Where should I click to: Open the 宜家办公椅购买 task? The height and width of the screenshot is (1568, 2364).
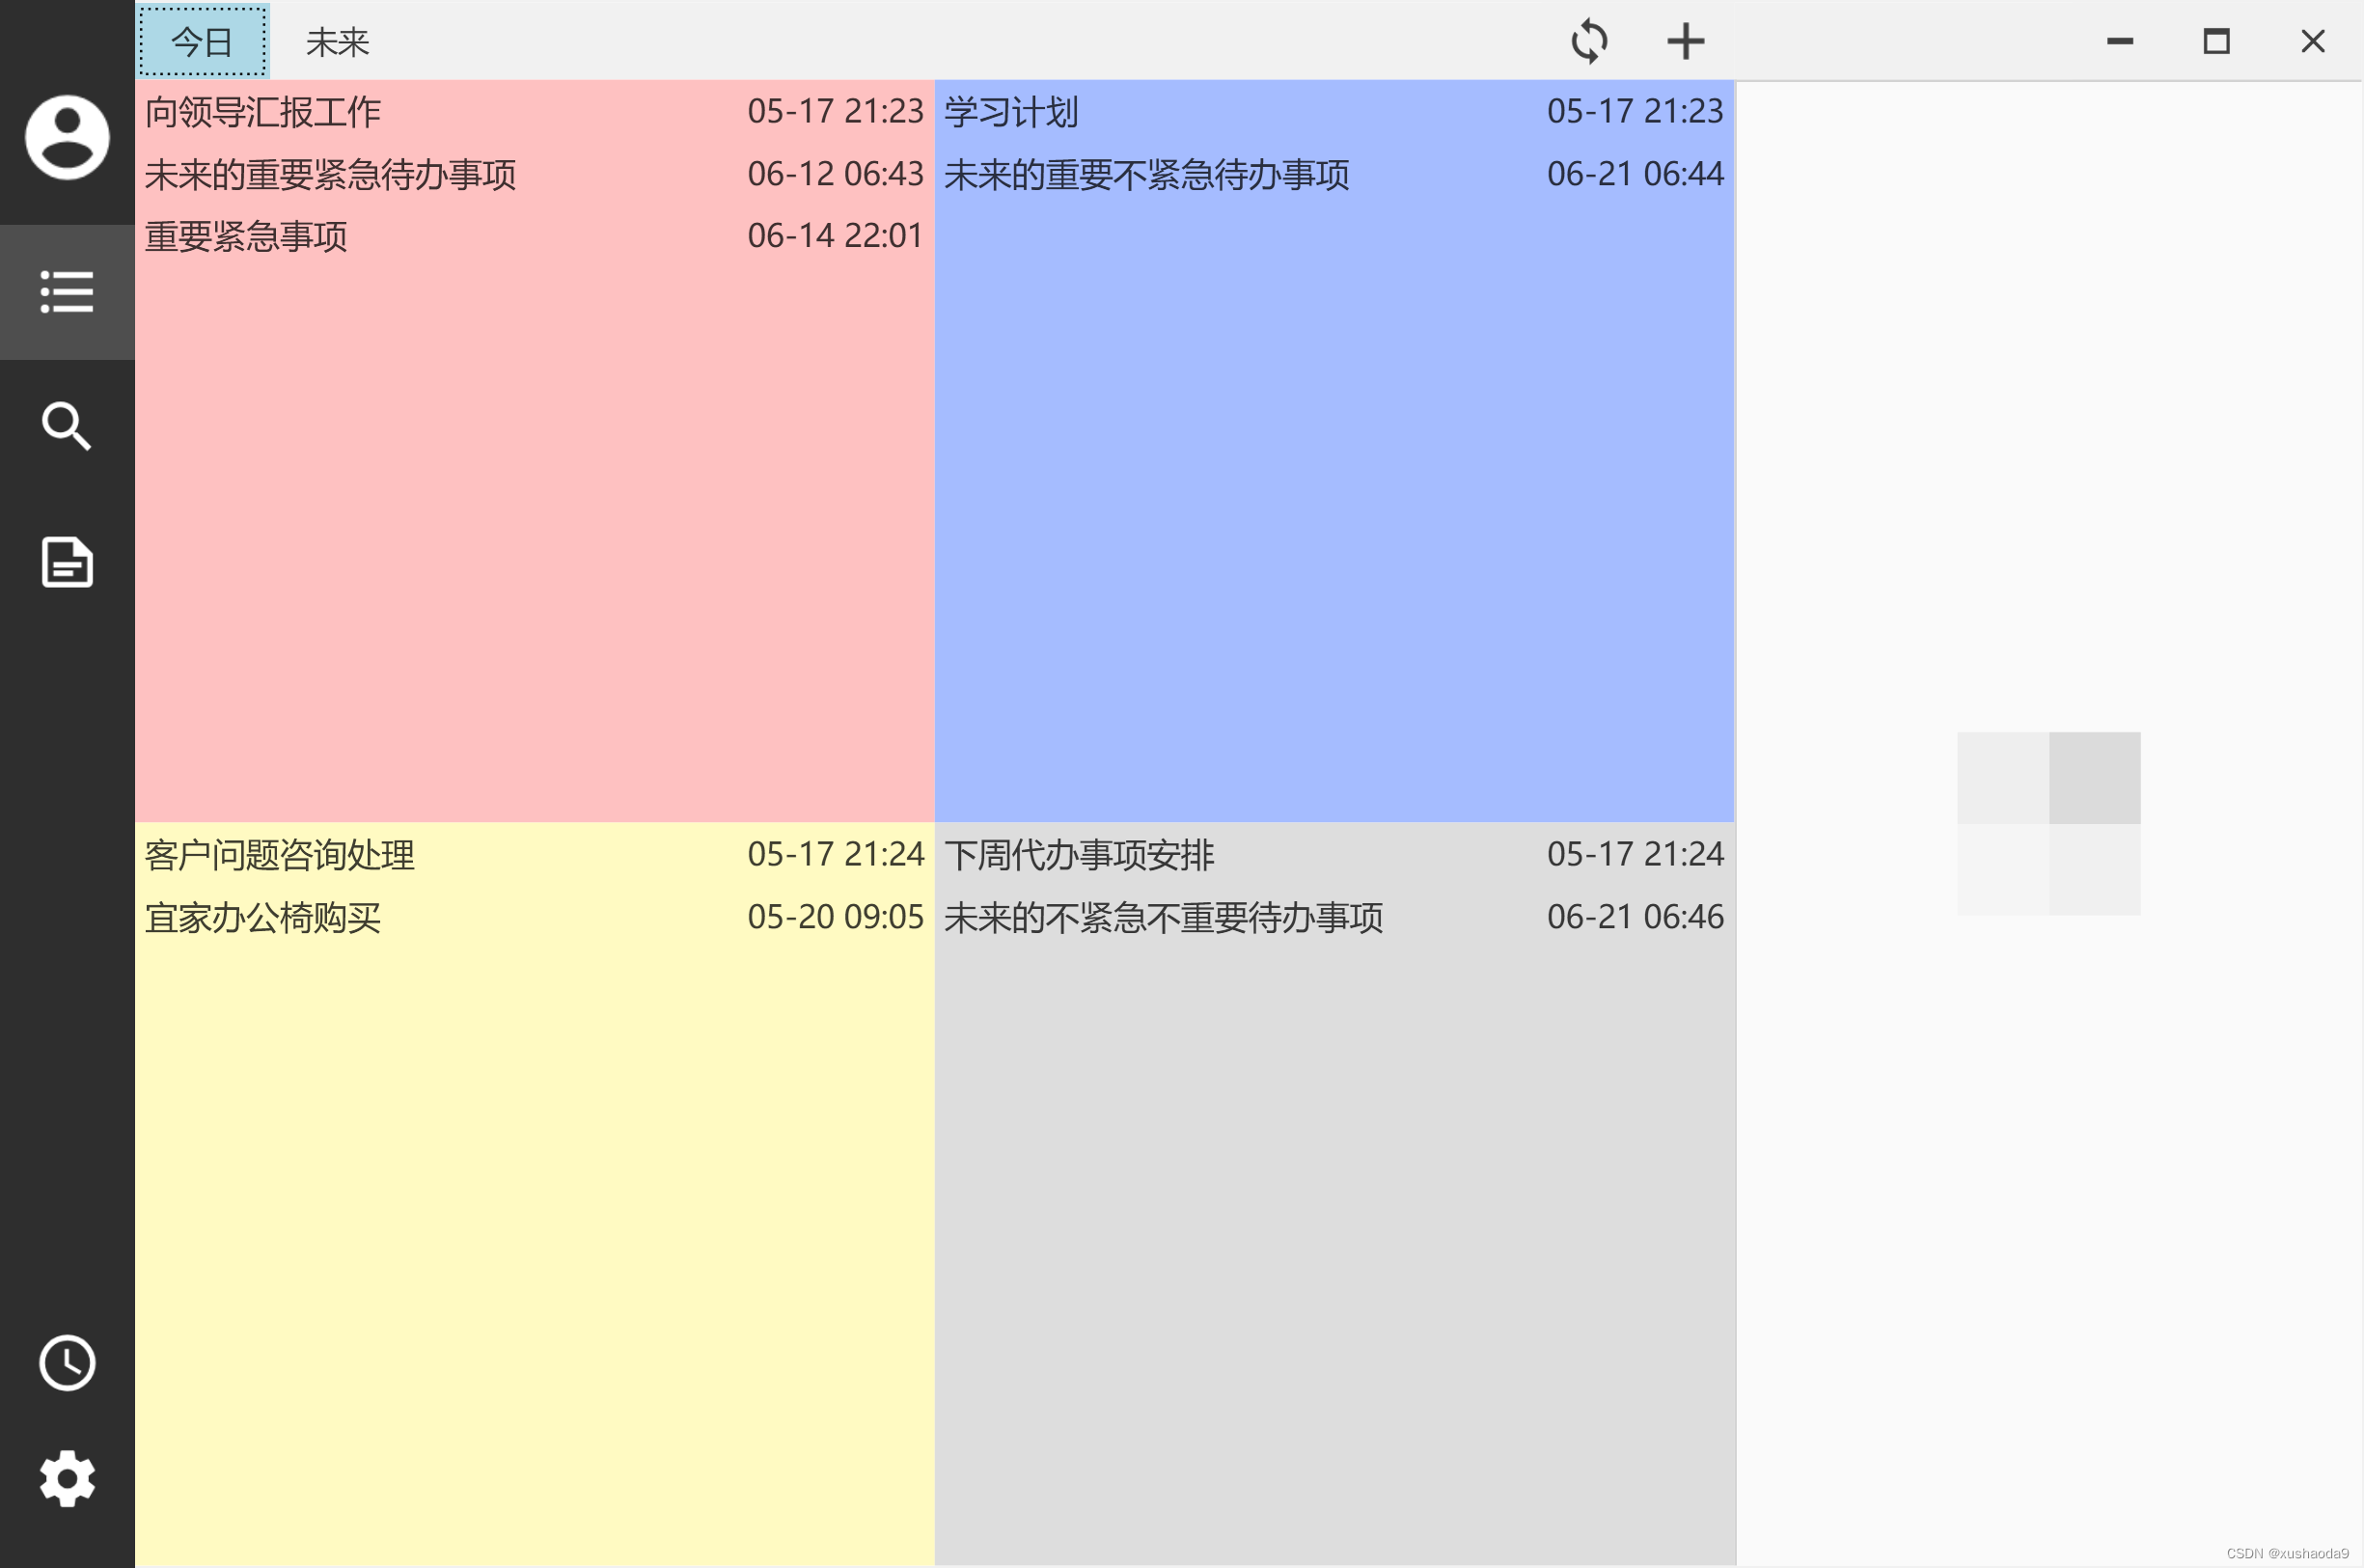pos(263,918)
